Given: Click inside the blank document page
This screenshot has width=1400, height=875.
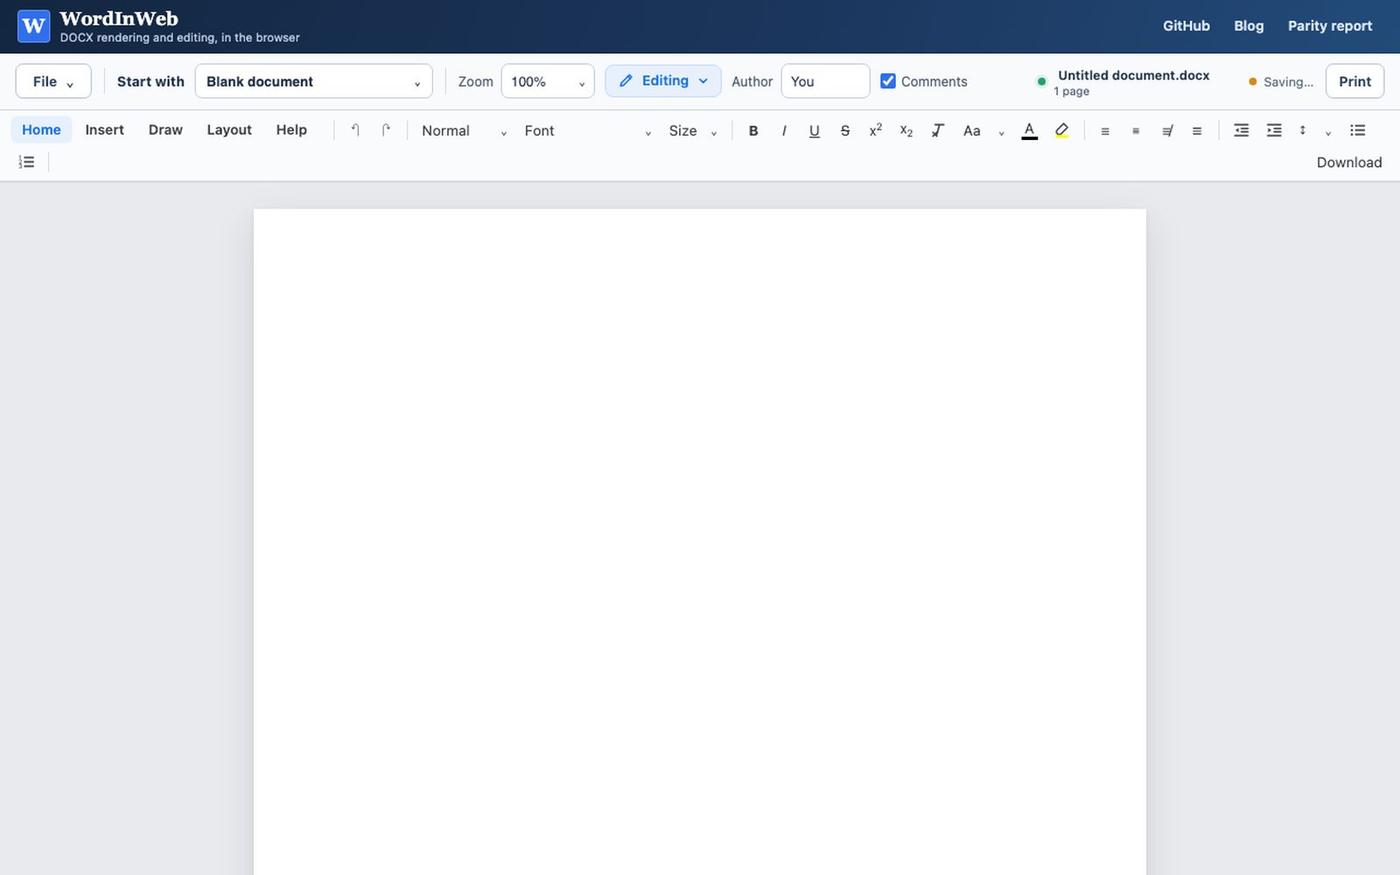Looking at the screenshot, I should coord(700,542).
